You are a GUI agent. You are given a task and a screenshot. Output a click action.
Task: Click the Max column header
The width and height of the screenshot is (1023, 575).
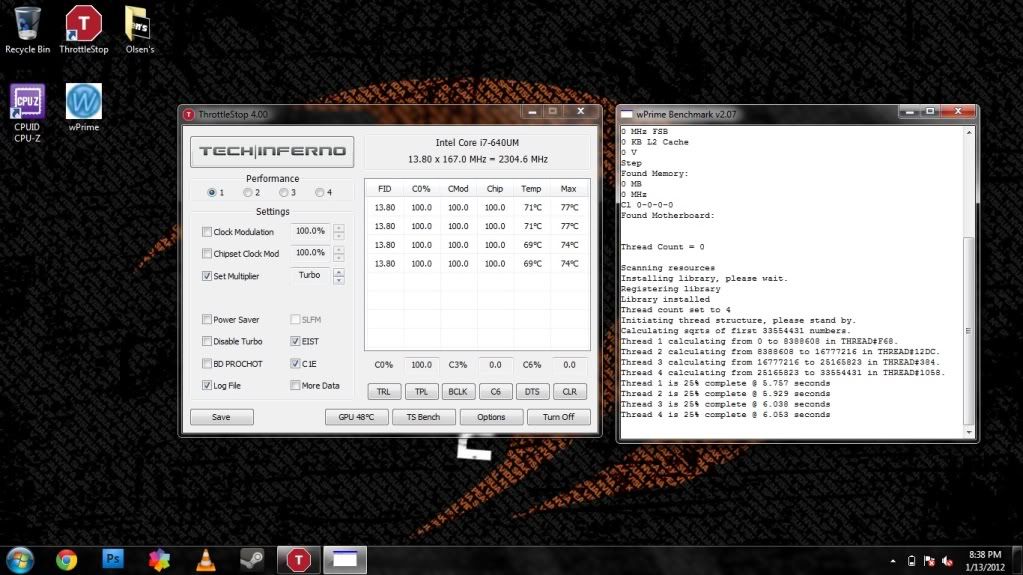pos(568,189)
